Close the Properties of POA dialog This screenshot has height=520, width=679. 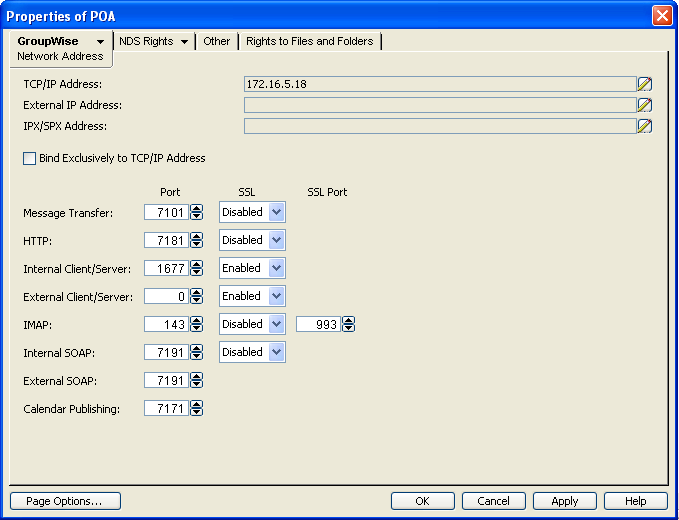click(662, 16)
